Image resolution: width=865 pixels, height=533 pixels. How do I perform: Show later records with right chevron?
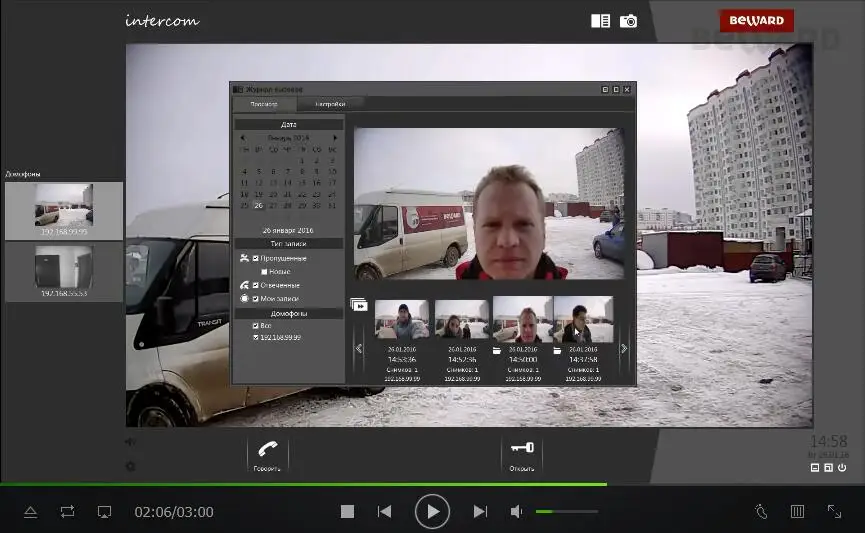coord(624,348)
